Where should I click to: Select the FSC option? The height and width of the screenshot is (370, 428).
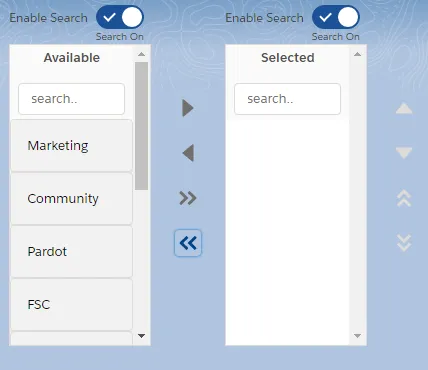click(72, 305)
